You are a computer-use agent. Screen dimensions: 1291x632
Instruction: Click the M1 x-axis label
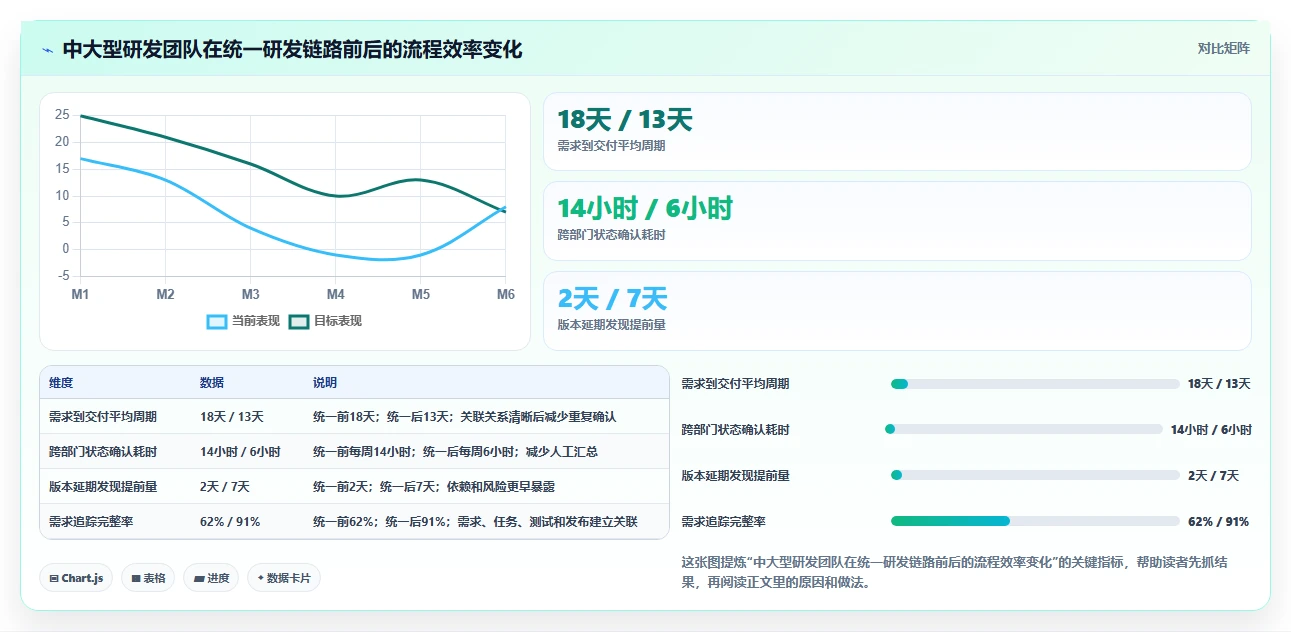(80, 294)
